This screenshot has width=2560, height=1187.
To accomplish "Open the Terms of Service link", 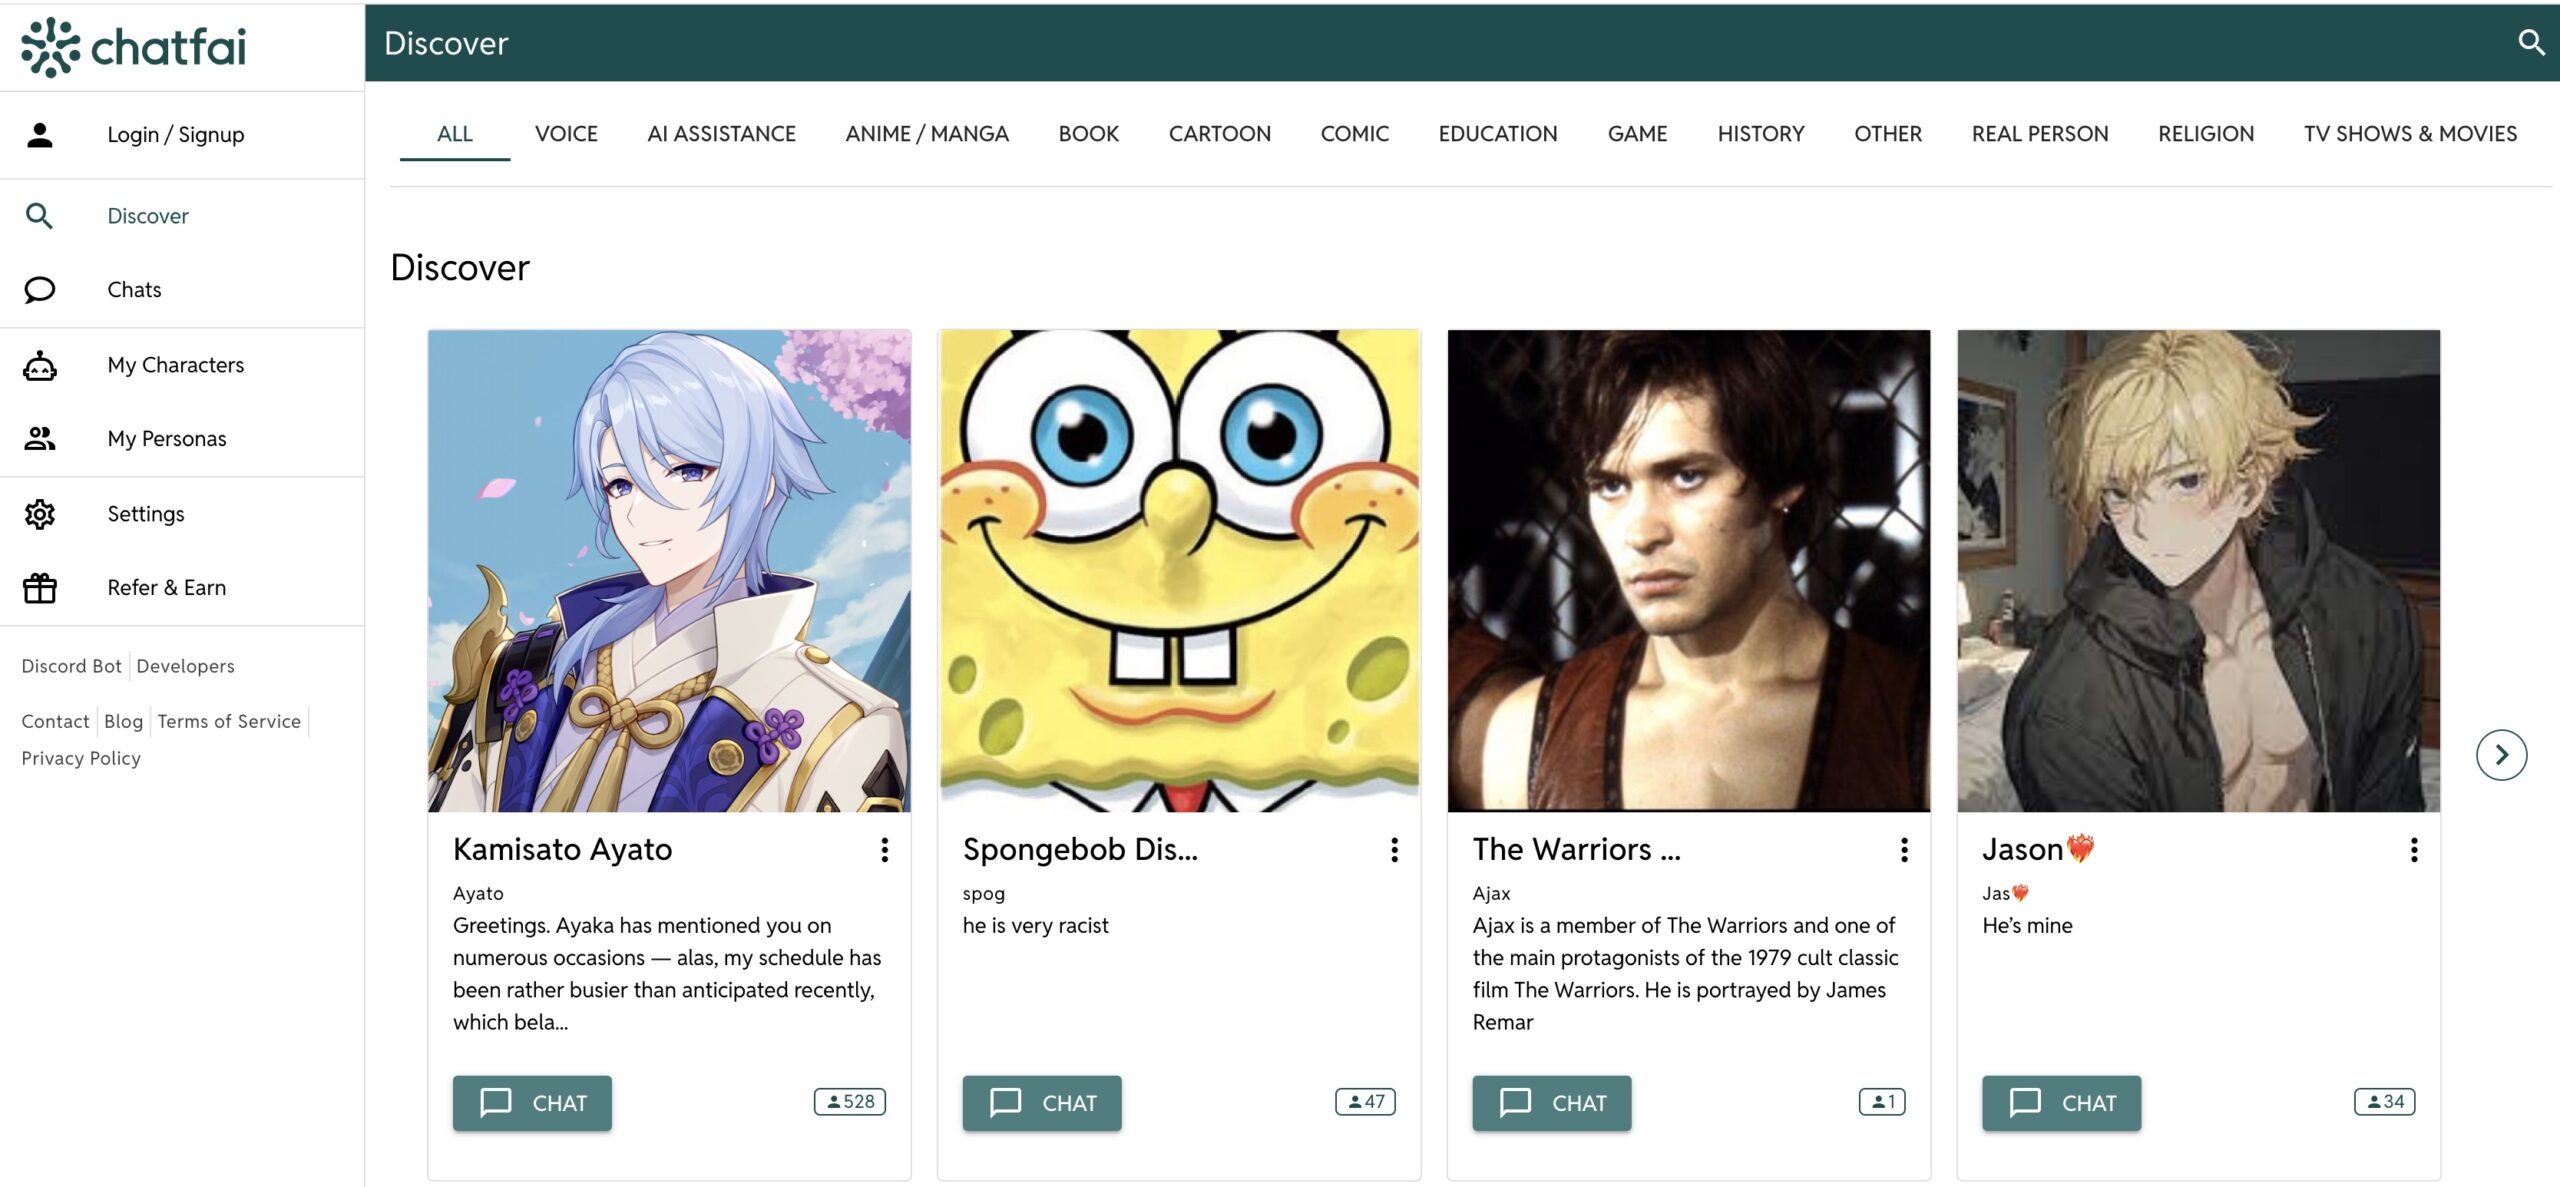I will [229, 721].
